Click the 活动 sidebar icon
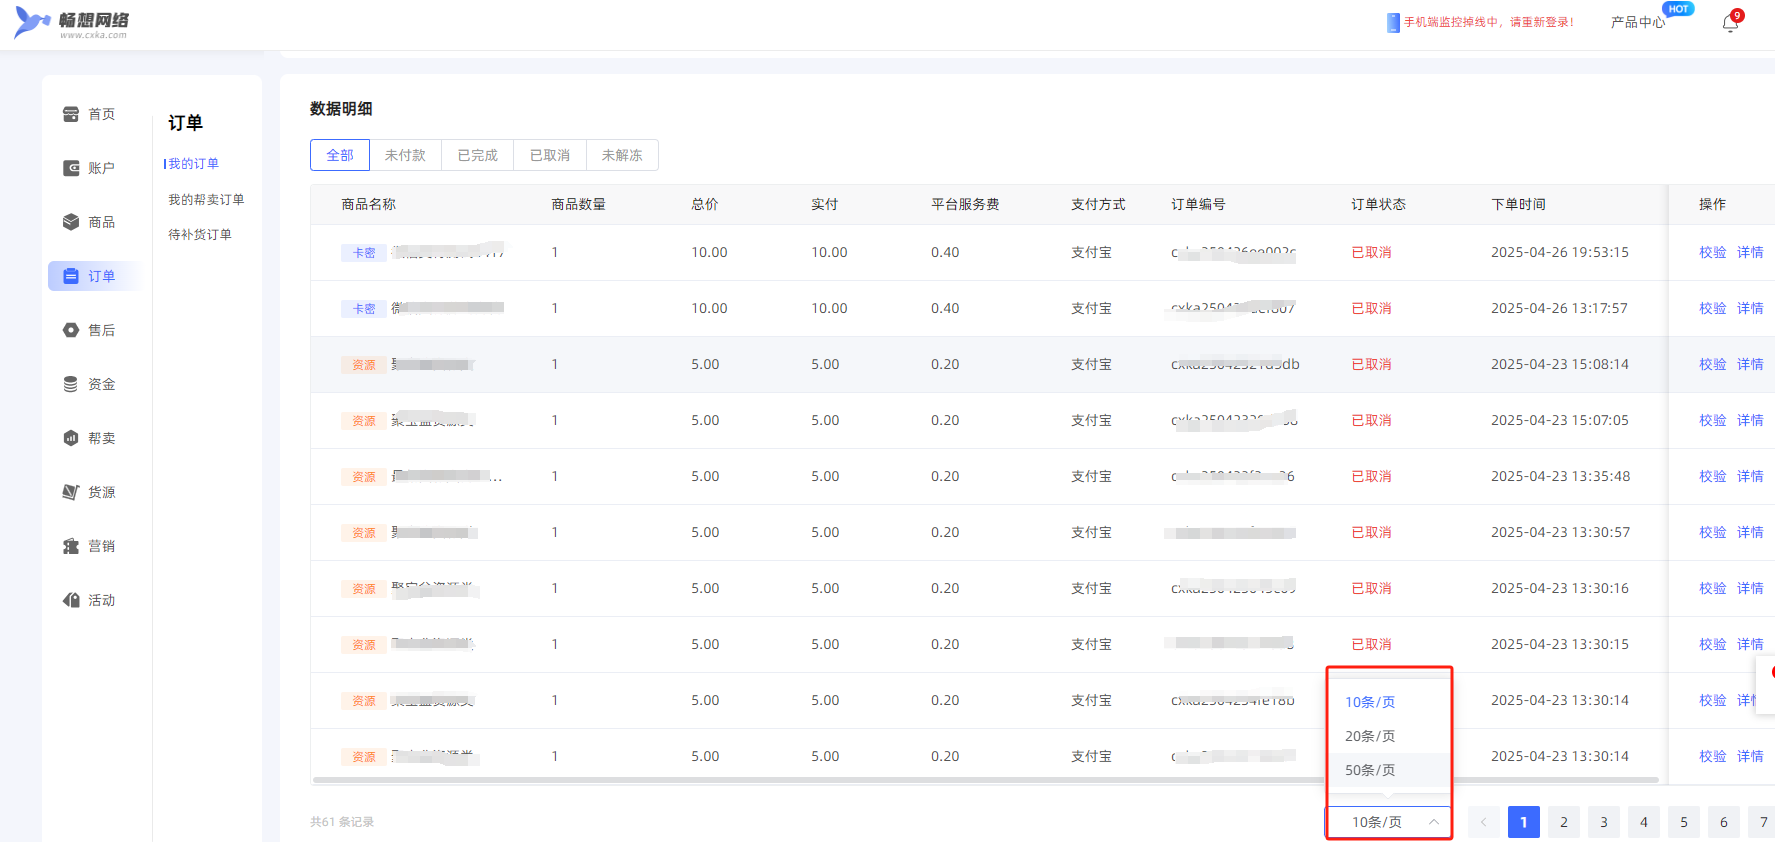1775x842 pixels. [x=71, y=600]
